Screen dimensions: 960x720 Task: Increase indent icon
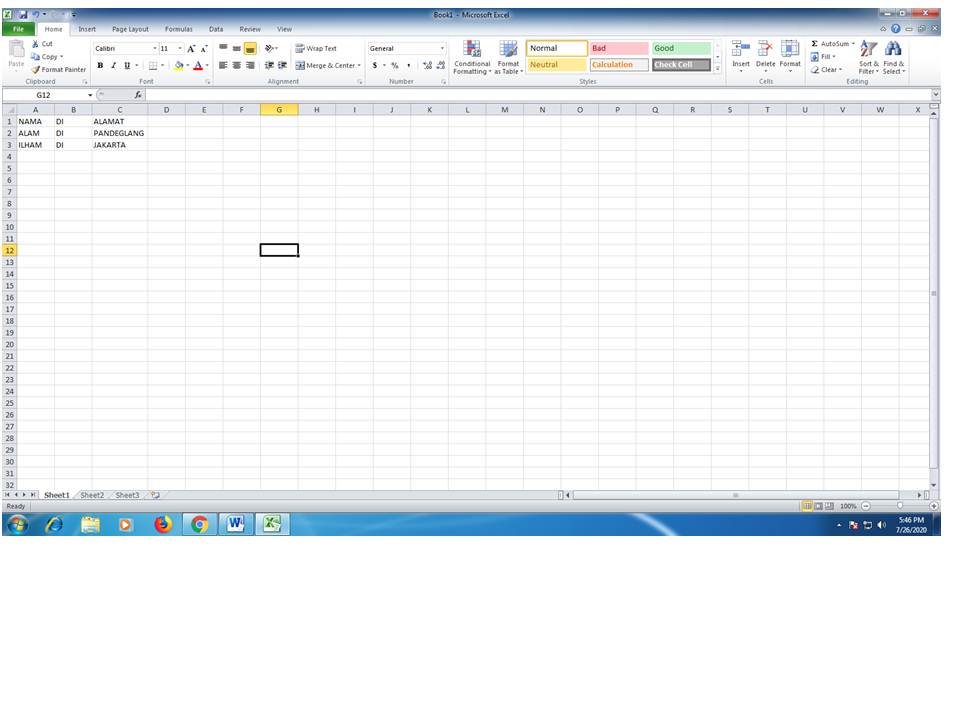[282, 66]
